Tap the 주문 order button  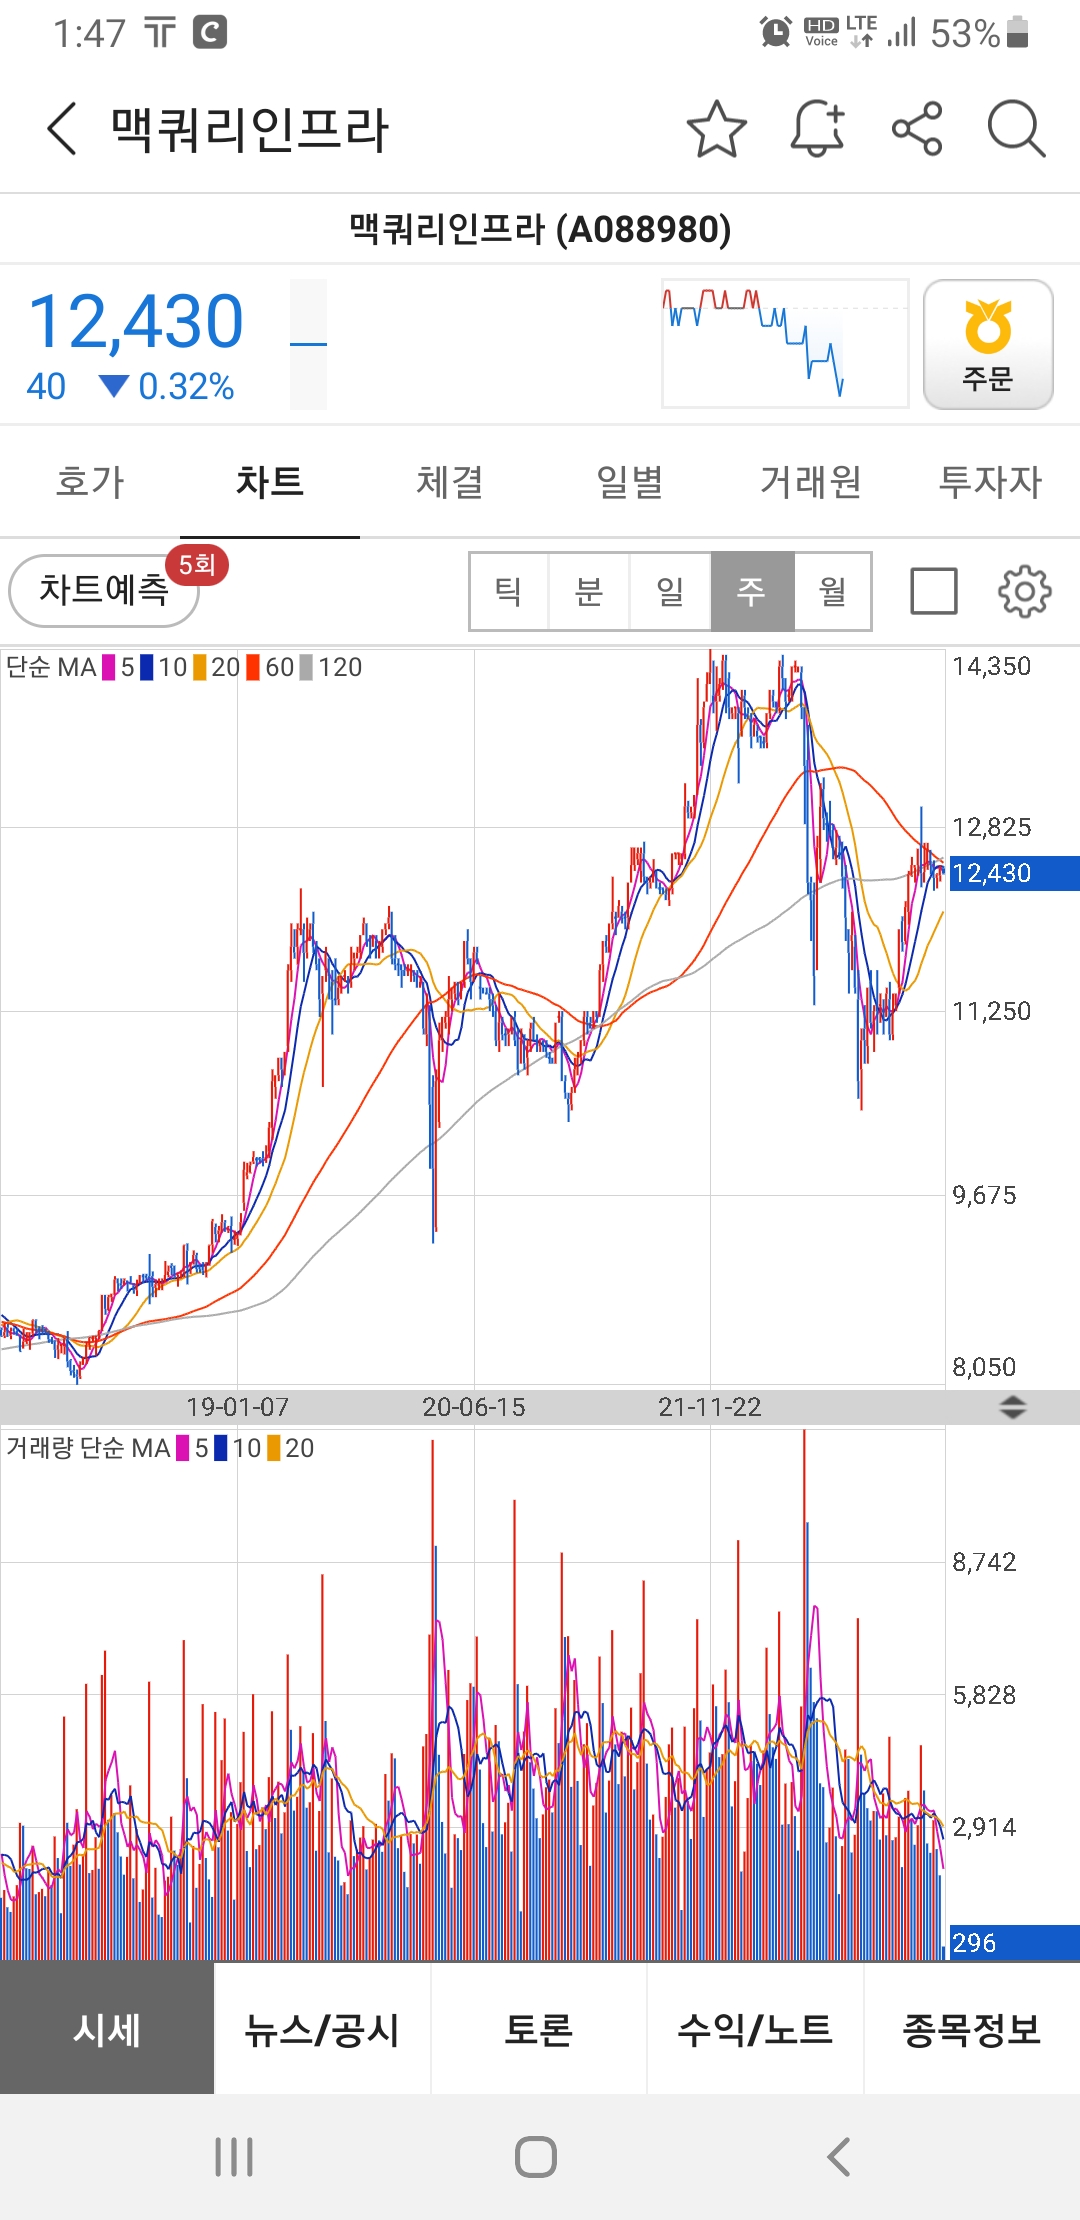click(x=988, y=344)
